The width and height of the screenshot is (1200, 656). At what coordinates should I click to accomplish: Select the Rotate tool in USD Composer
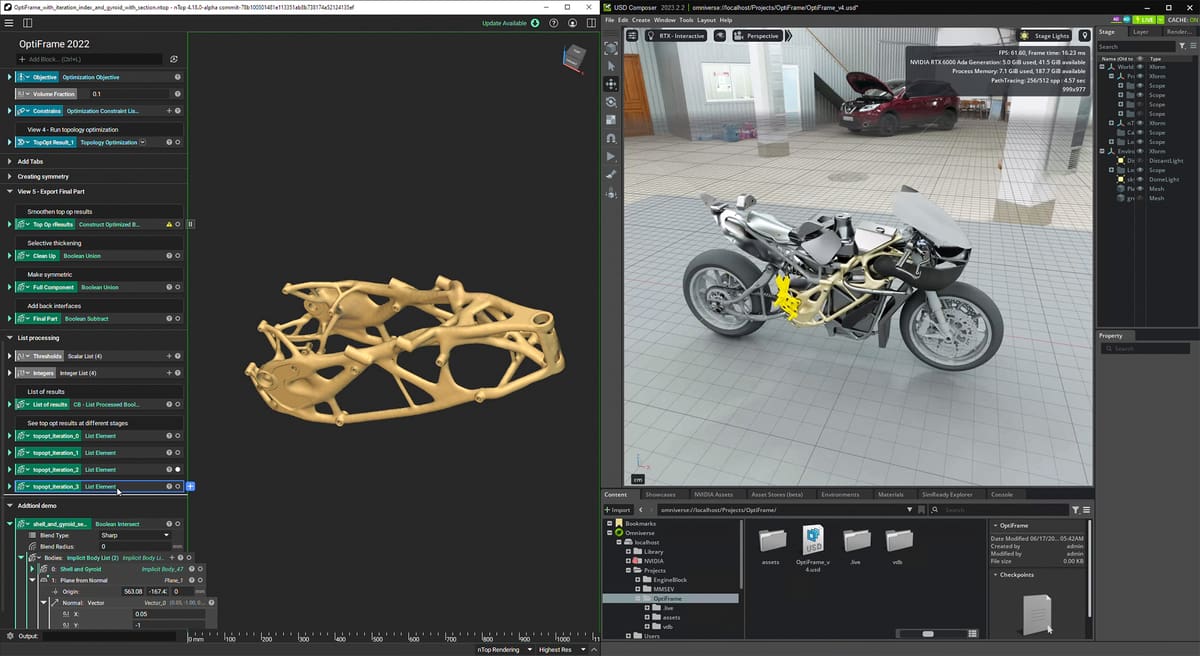611,102
